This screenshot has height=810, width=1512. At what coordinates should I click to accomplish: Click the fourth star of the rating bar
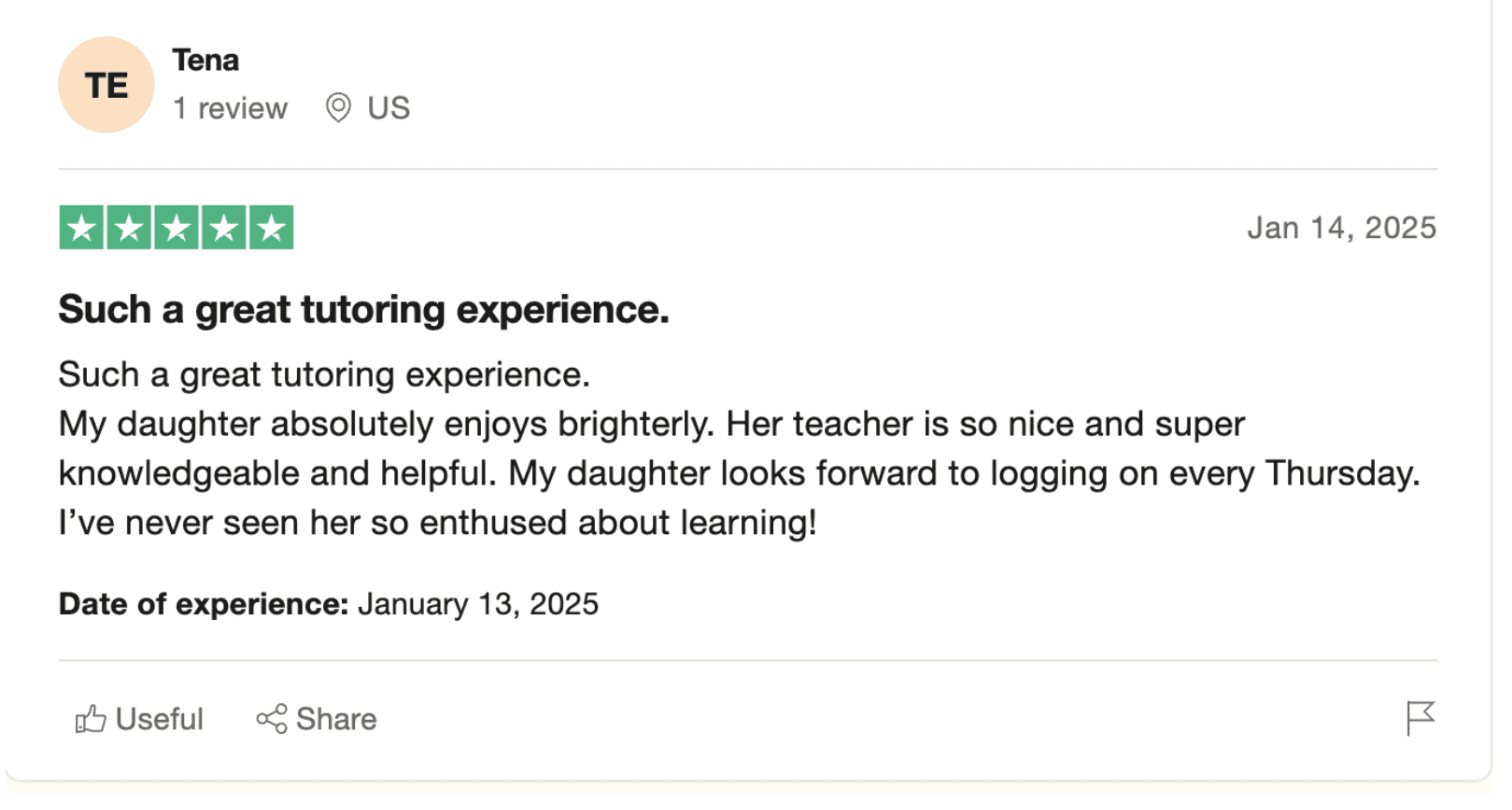tap(224, 227)
